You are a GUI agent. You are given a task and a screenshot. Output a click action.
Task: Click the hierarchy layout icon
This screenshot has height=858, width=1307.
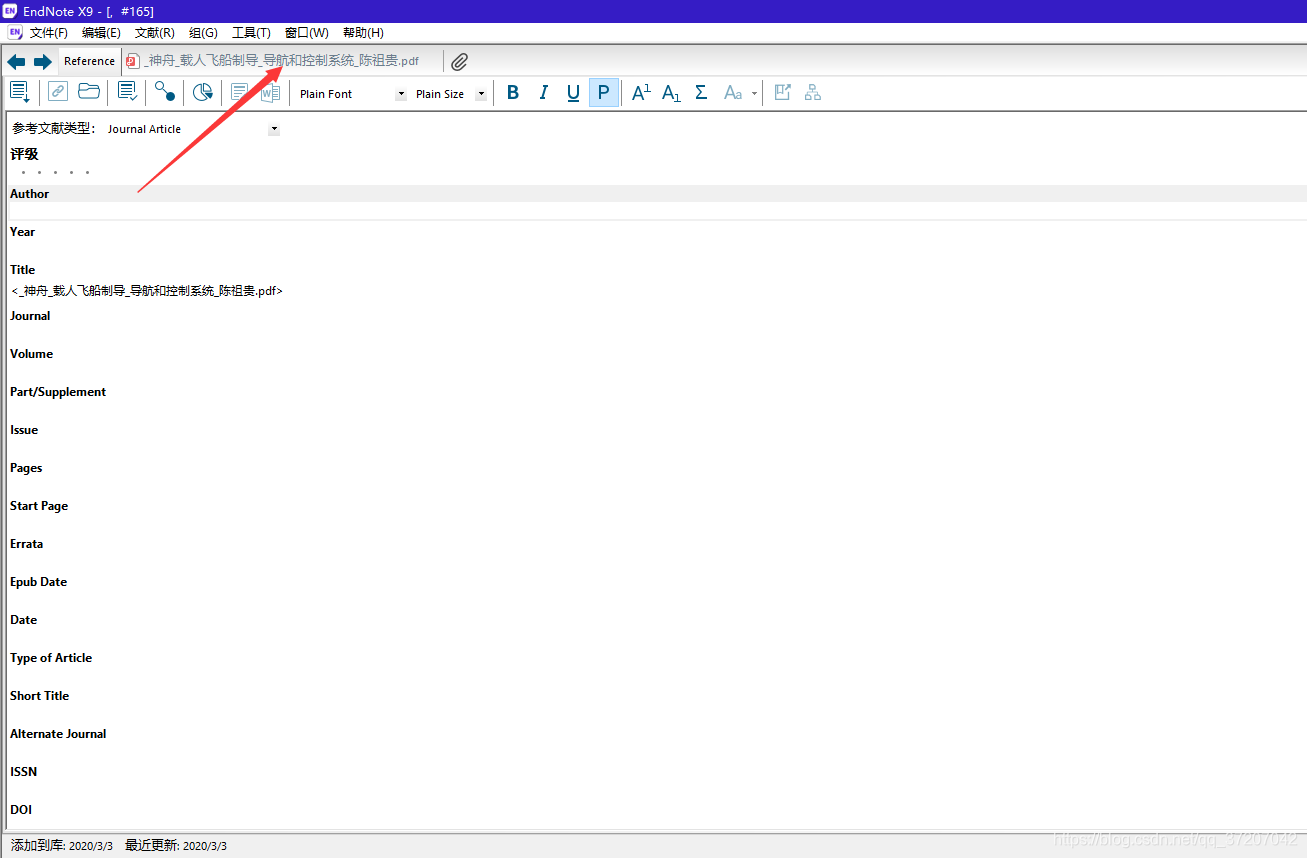click(x=813, y=92)
